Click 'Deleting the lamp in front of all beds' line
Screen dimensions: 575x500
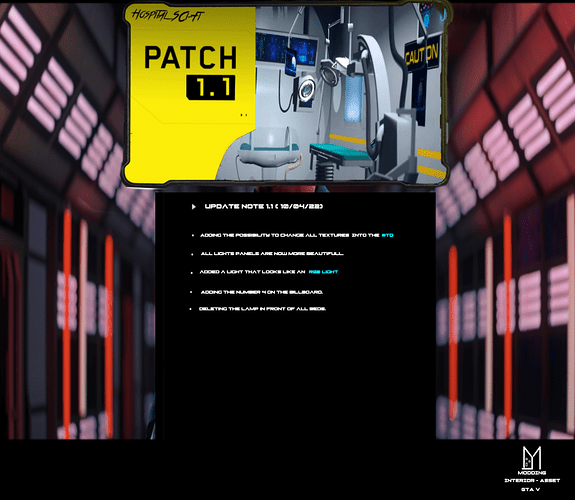tap(262, 309)
